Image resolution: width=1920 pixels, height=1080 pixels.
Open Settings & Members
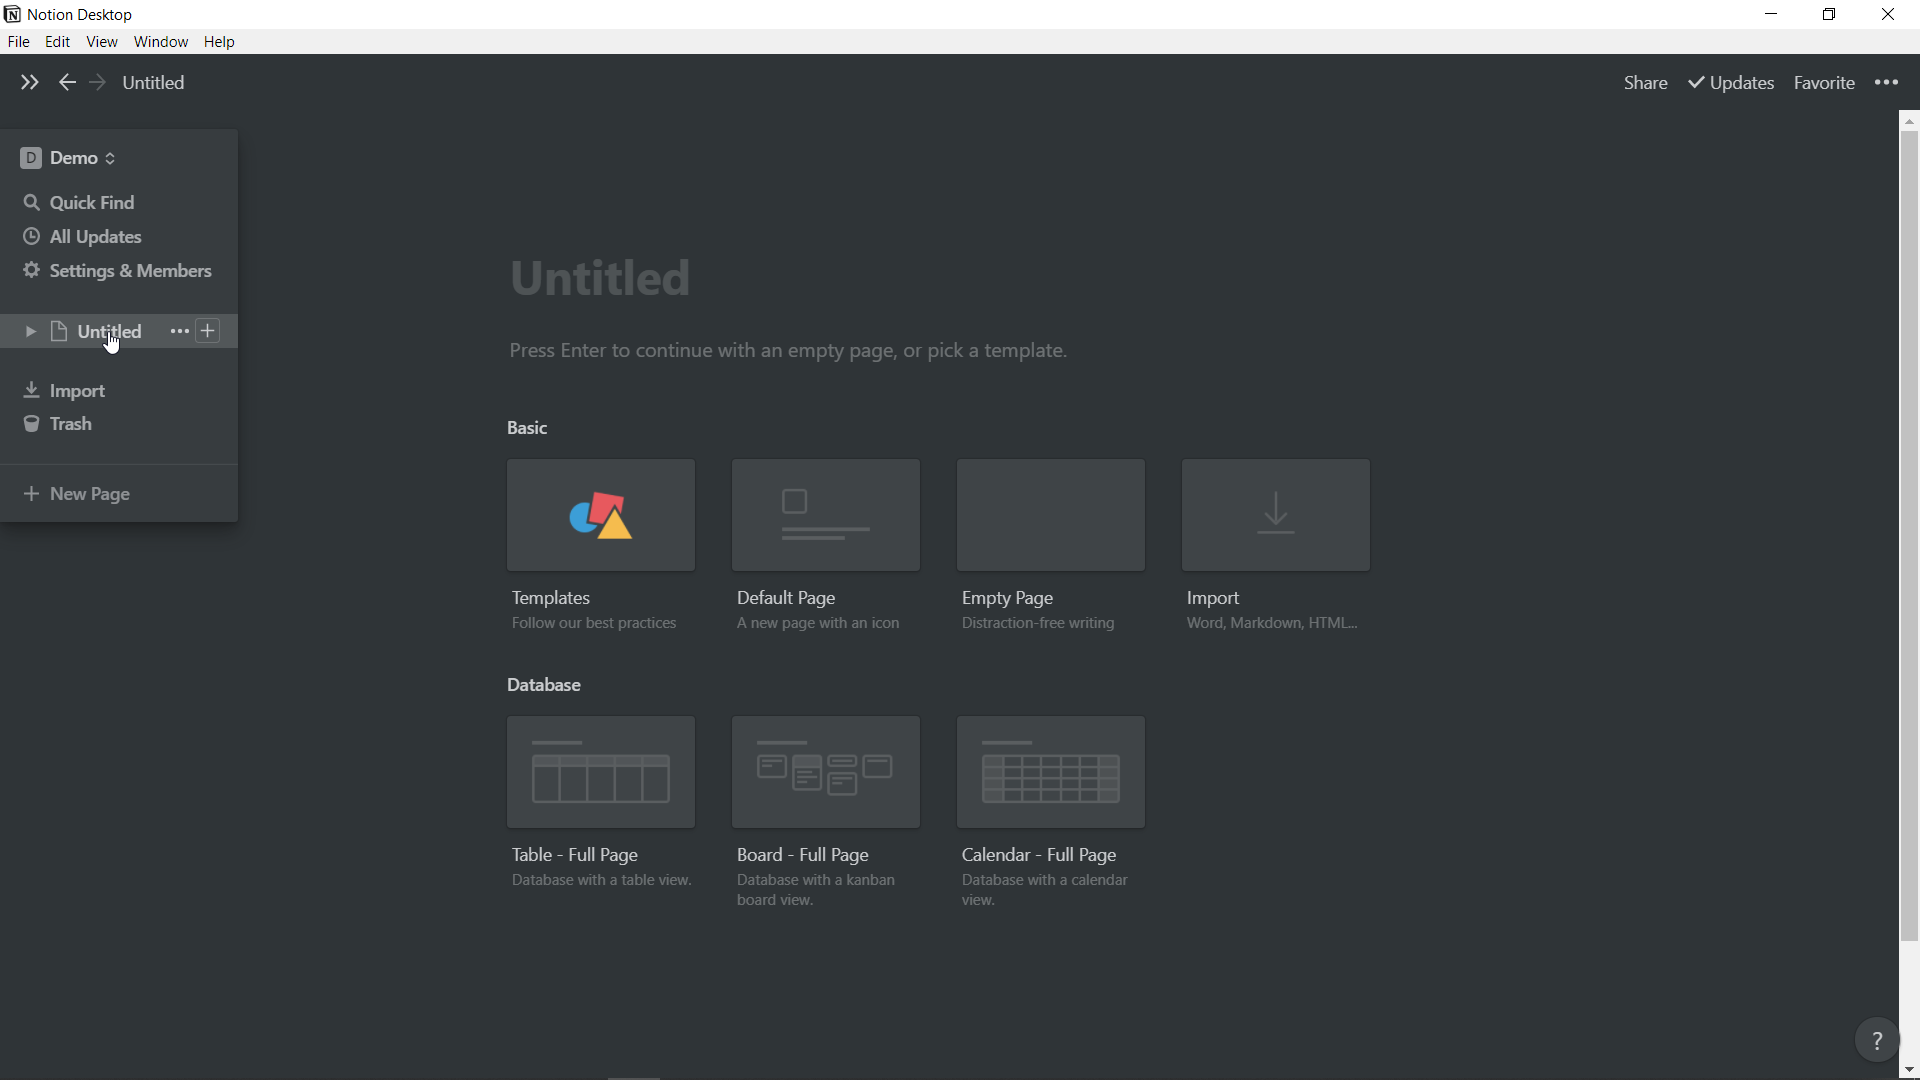pos(119,271)
